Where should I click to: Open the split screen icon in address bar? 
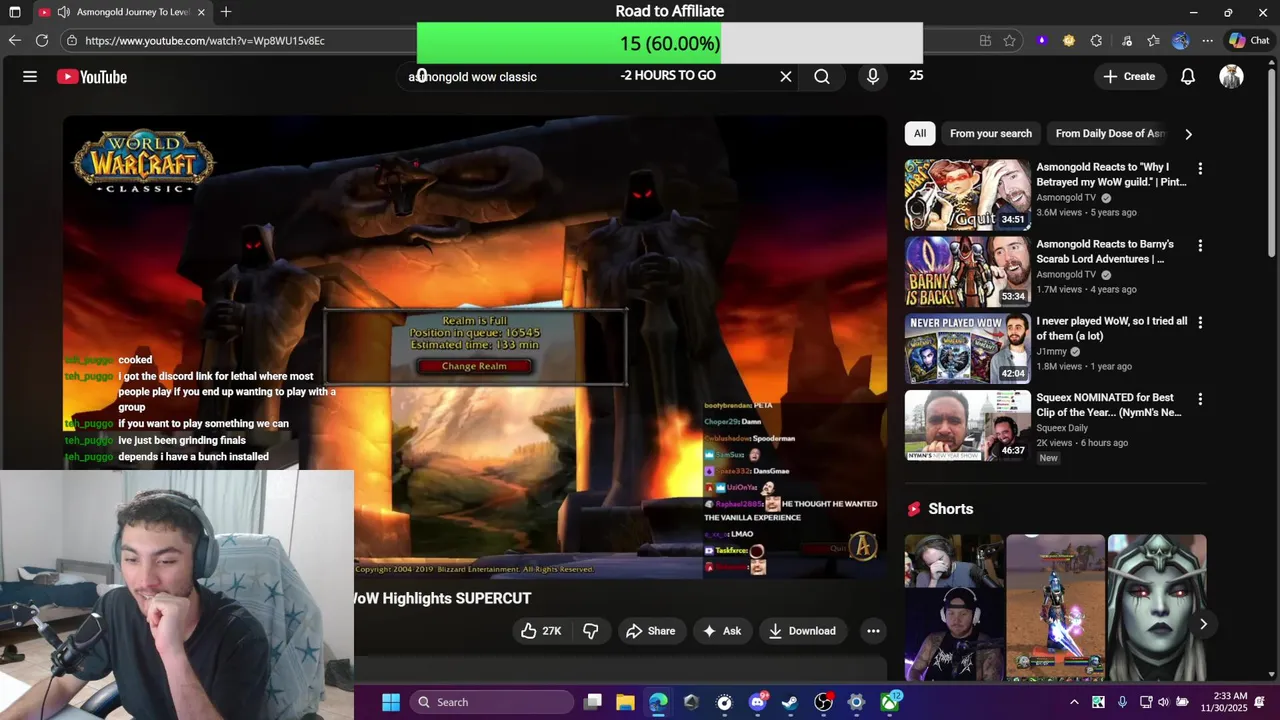[x=985, y=41]
